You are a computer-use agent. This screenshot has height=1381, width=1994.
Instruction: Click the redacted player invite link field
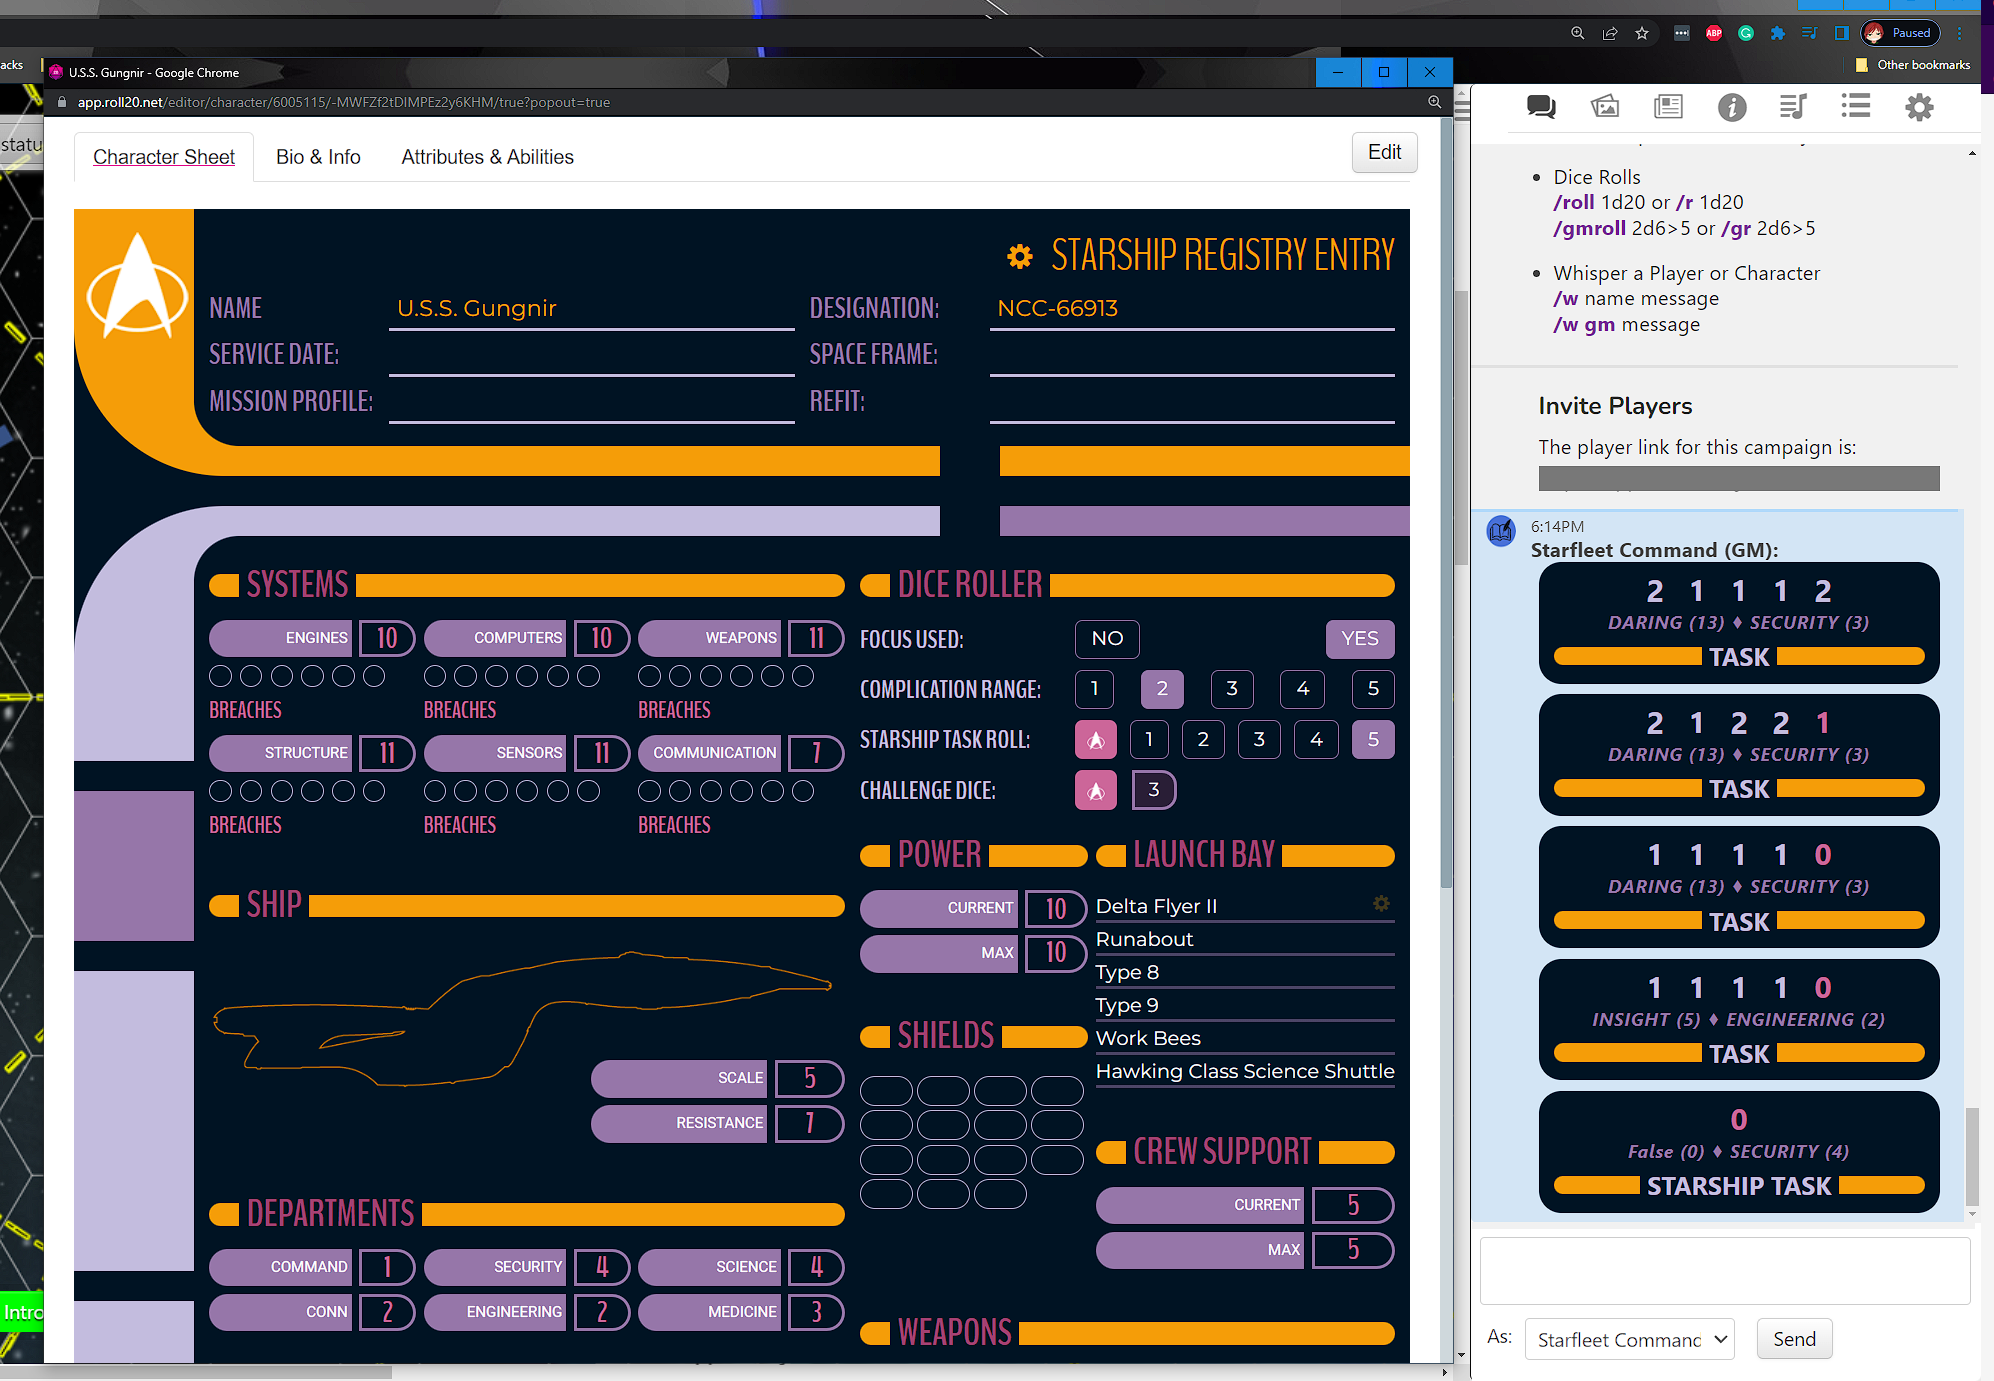click(1739, 478)
